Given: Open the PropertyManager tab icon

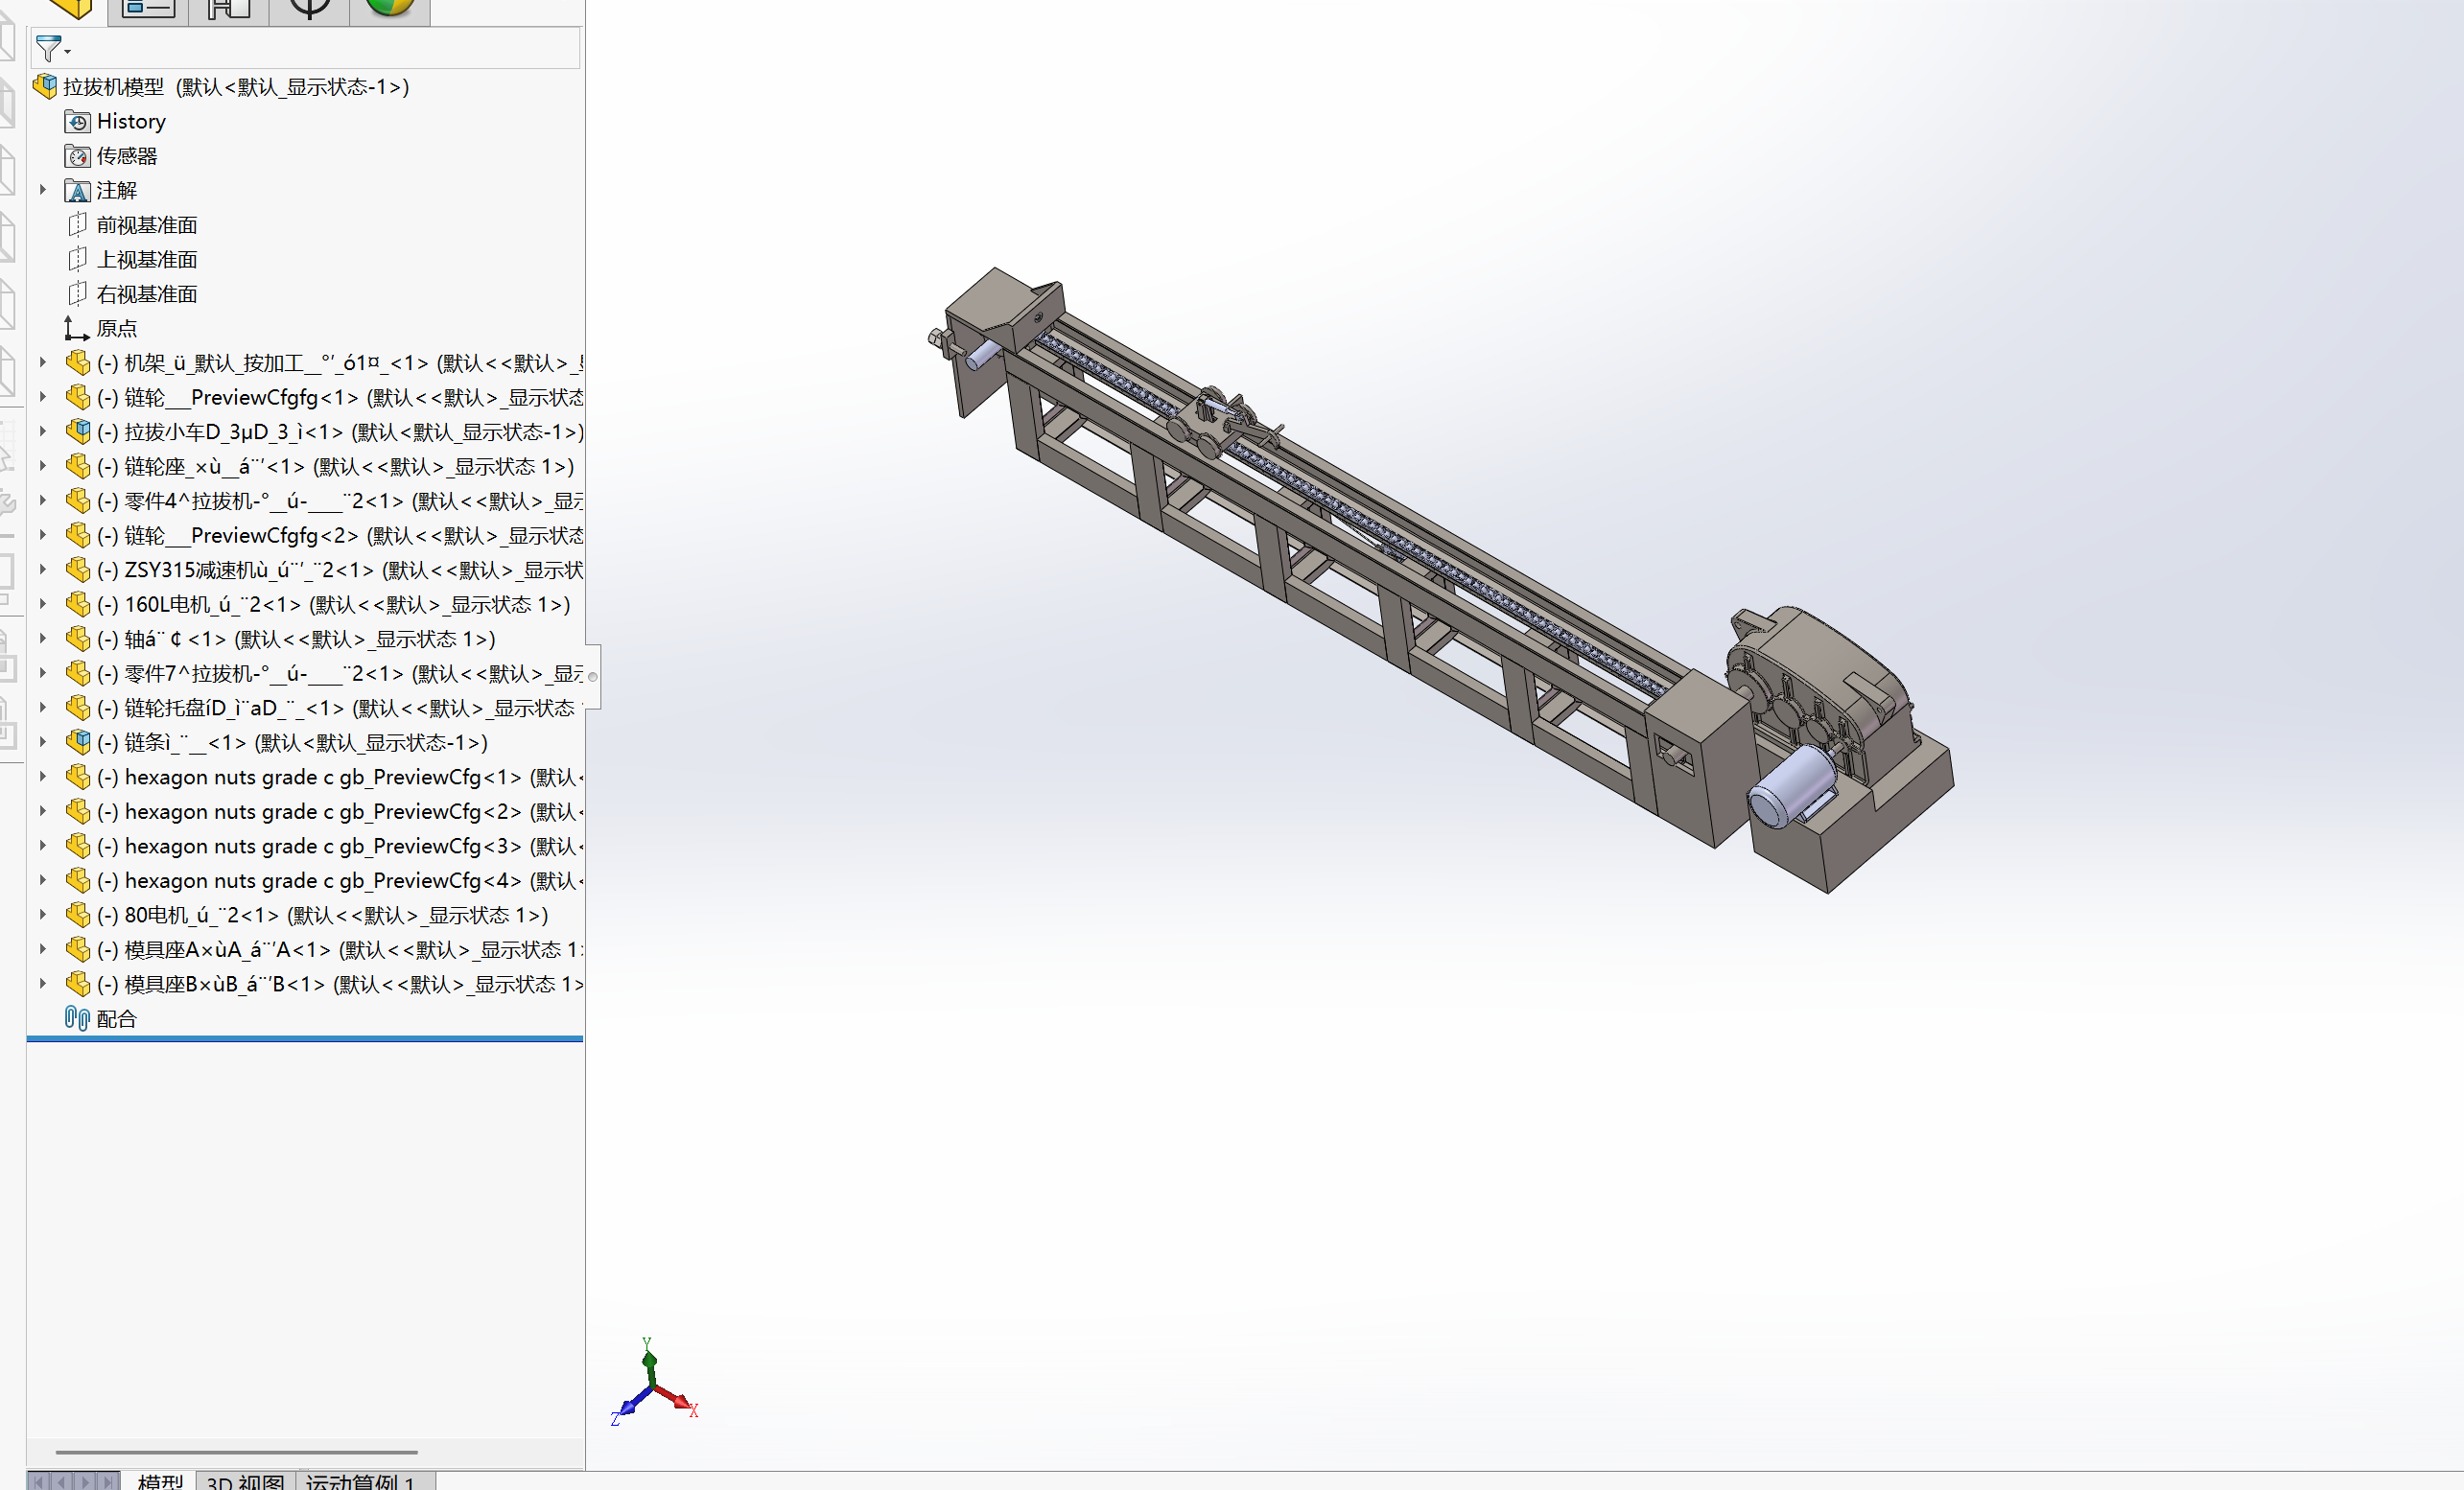Looking at the screenshot, I should tap(148, 9).
